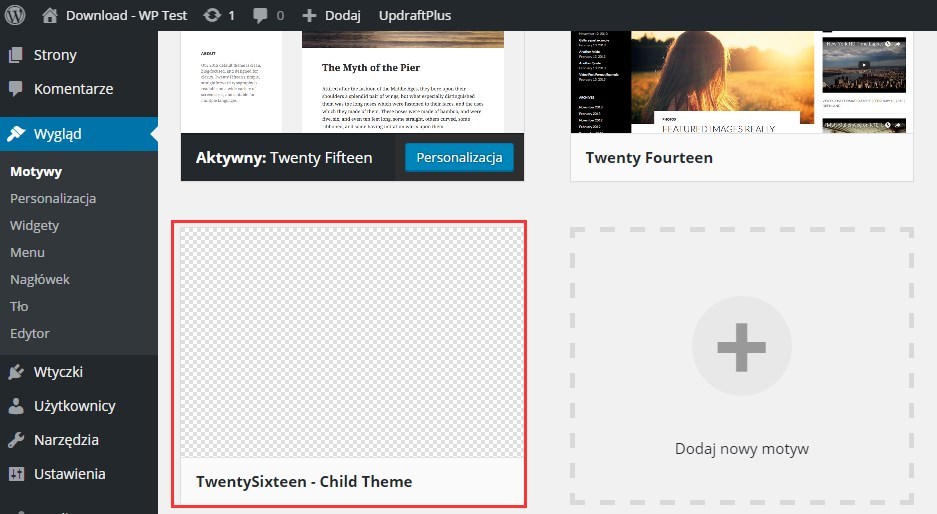The width and height of the screenshot is (937, 514).
Task: Click the update count number 1
Action: [232, 16]
